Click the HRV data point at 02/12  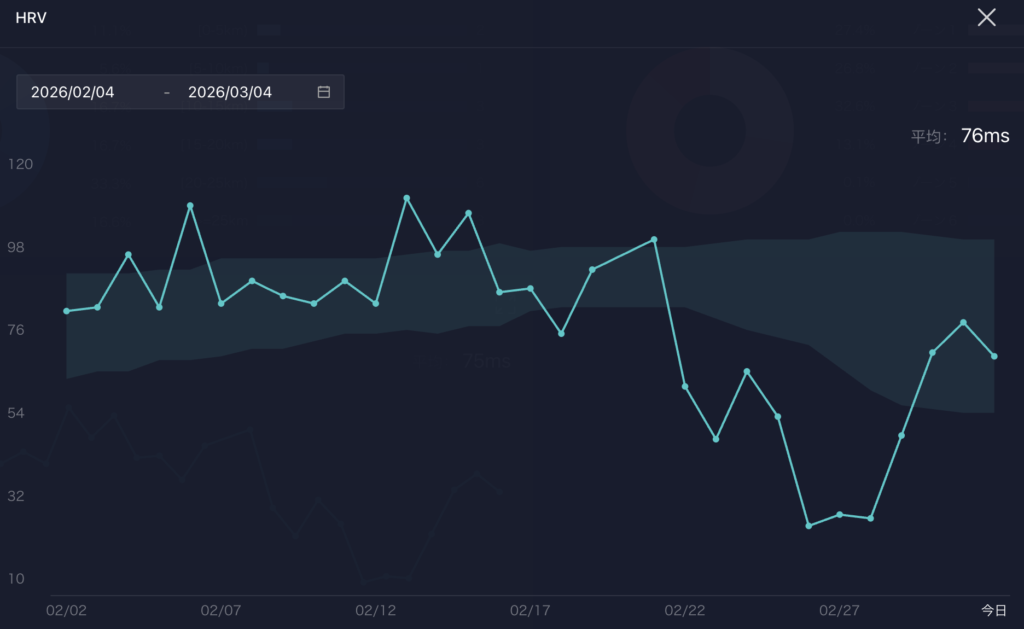[x=376, y=303]
